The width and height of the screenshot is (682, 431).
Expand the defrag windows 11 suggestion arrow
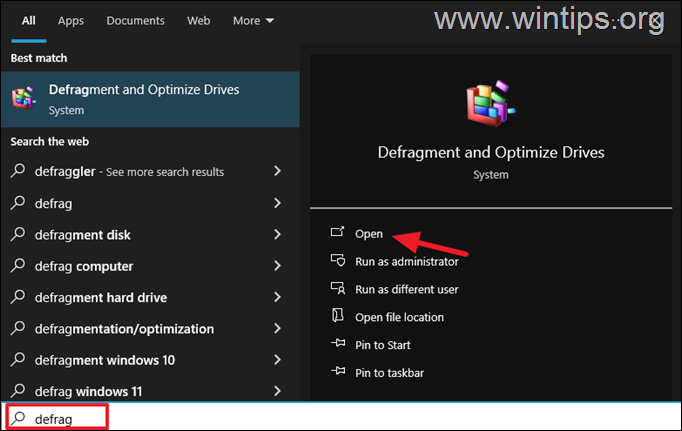pos(277,391)
